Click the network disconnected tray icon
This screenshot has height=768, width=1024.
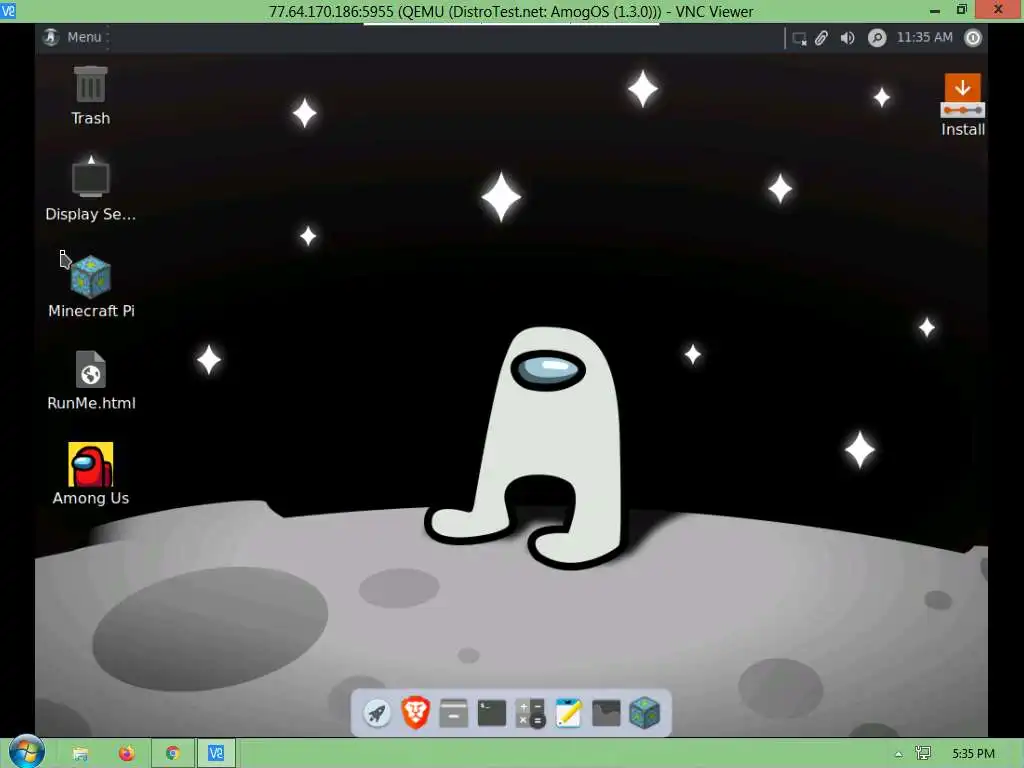click(x=799, y=38)
